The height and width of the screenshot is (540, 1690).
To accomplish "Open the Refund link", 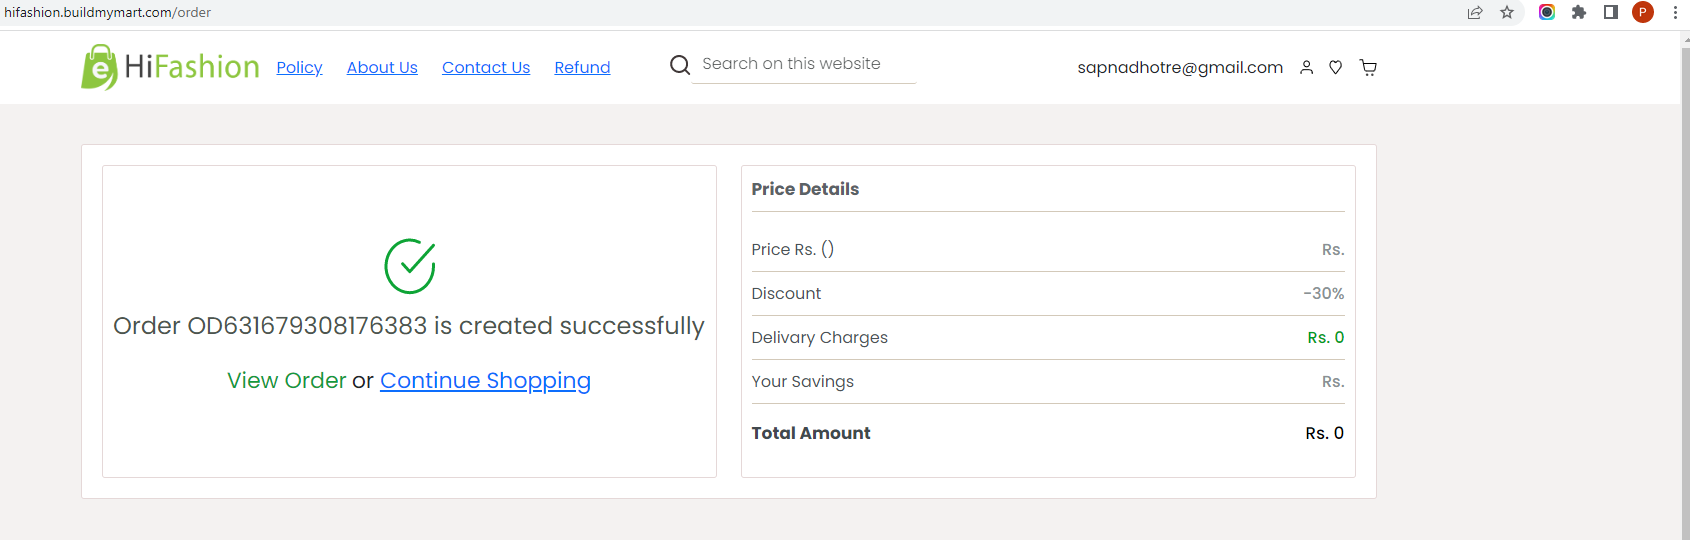I will coord(582,67).
